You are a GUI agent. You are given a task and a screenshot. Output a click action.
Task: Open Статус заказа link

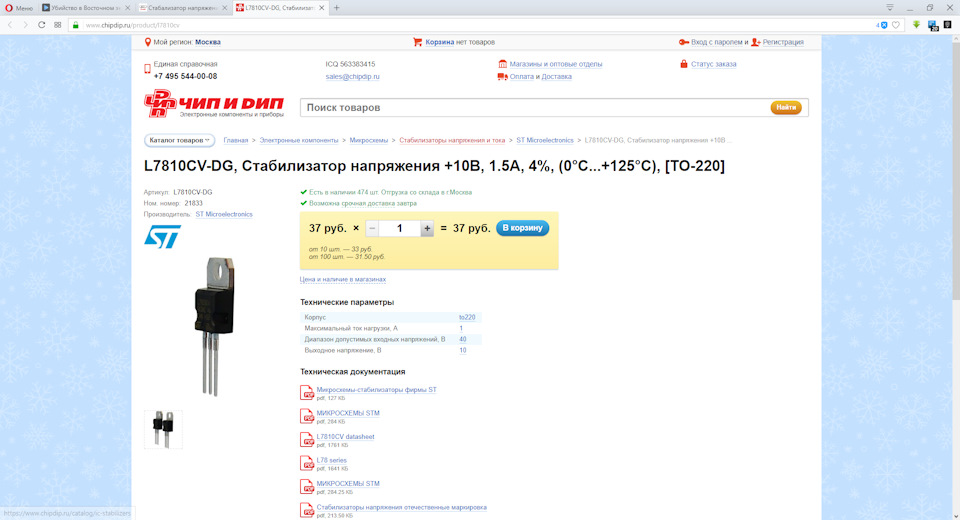[714, 64]
